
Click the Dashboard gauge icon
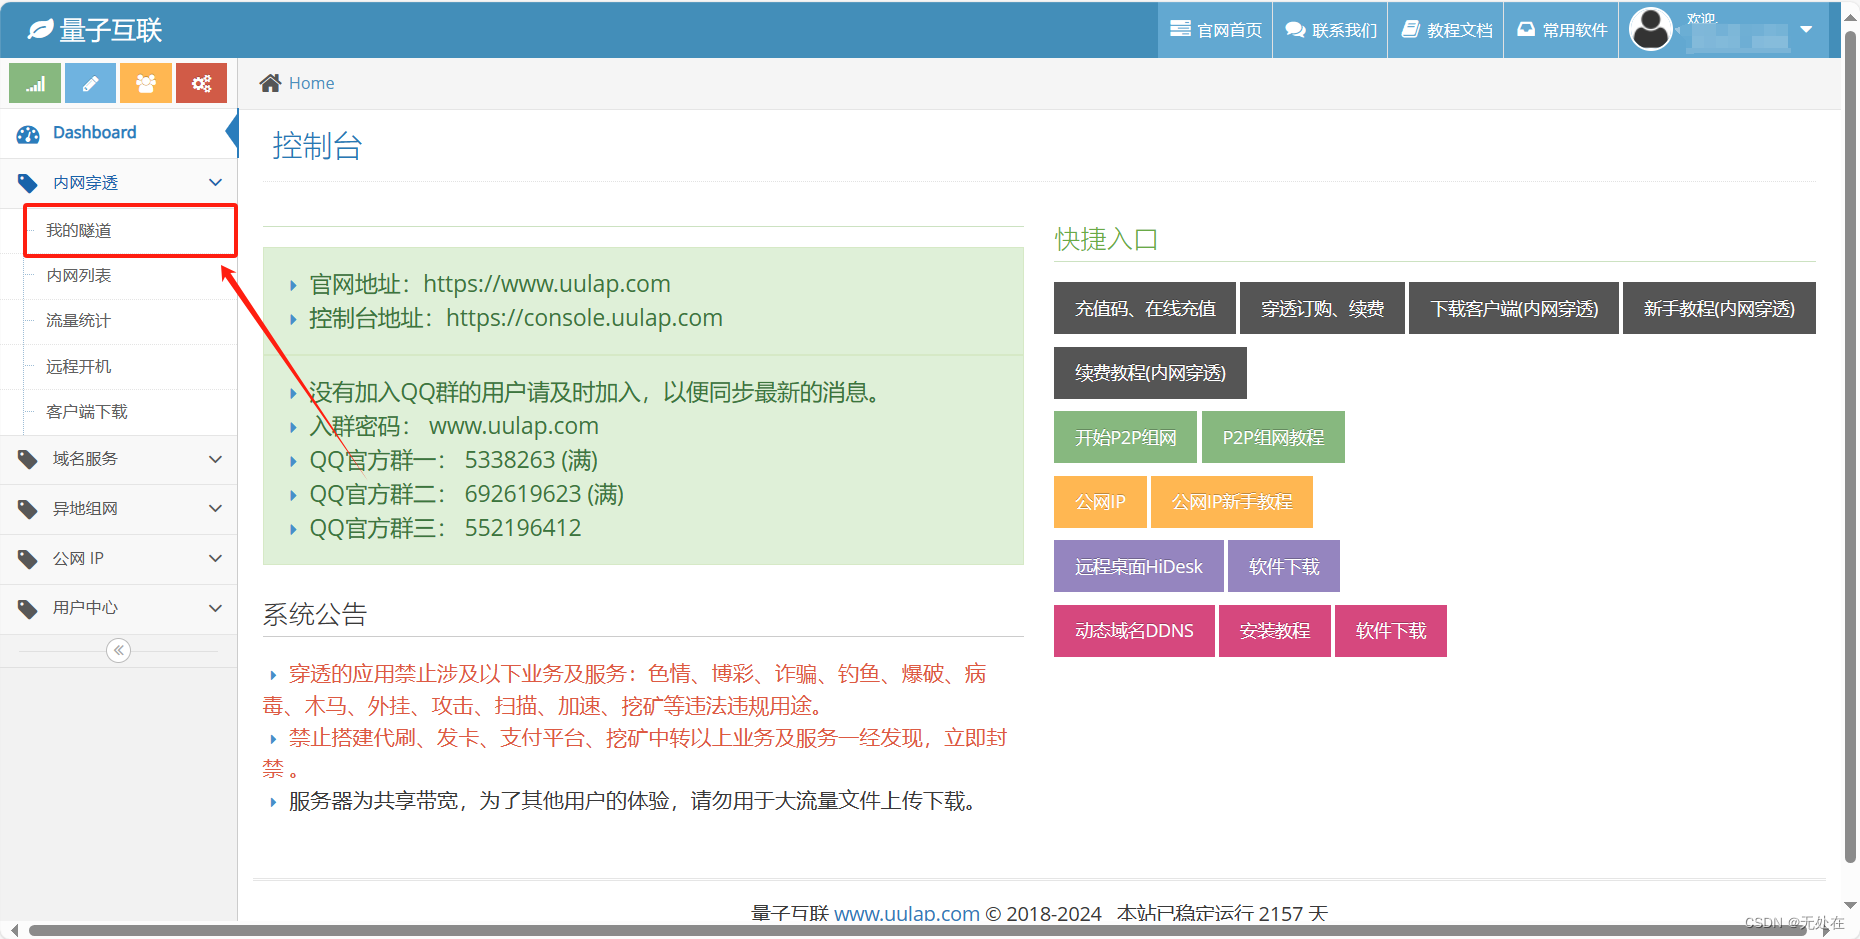point(28,134)
